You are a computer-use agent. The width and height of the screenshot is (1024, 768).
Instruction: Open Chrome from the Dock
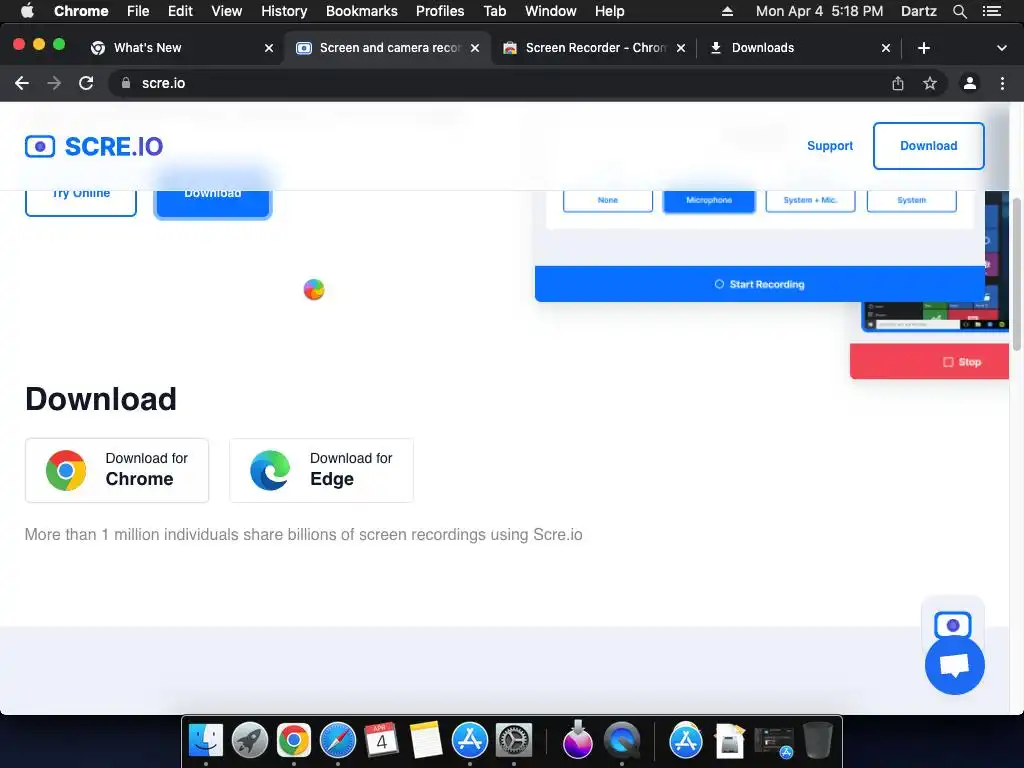[294, 741]
